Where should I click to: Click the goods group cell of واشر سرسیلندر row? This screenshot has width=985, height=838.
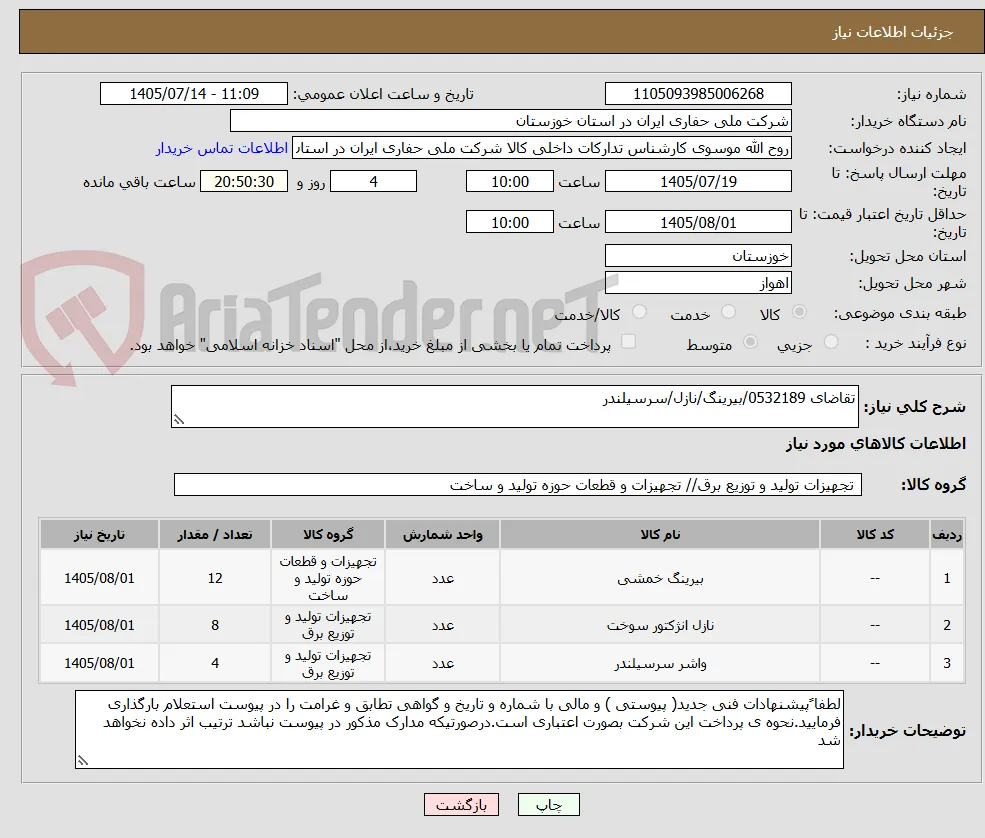pyautogui.click(x=328, y=663)
